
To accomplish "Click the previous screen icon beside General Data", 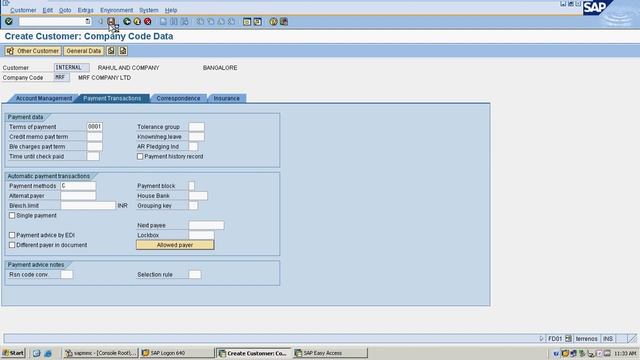I will [x=111, y=51].
